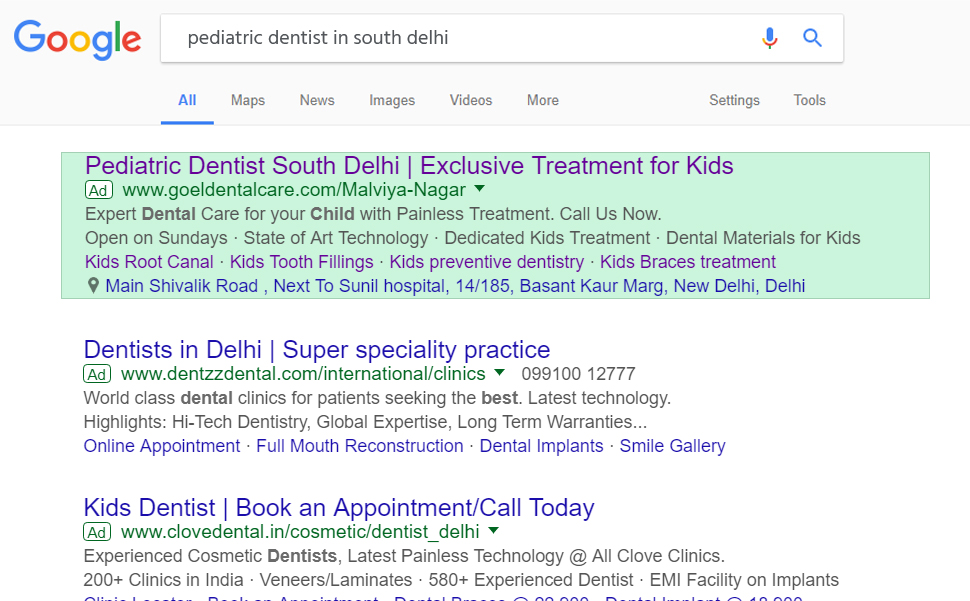The image size is (970, 601).
Task: Open search Settings
Action: tap(734, 100)
